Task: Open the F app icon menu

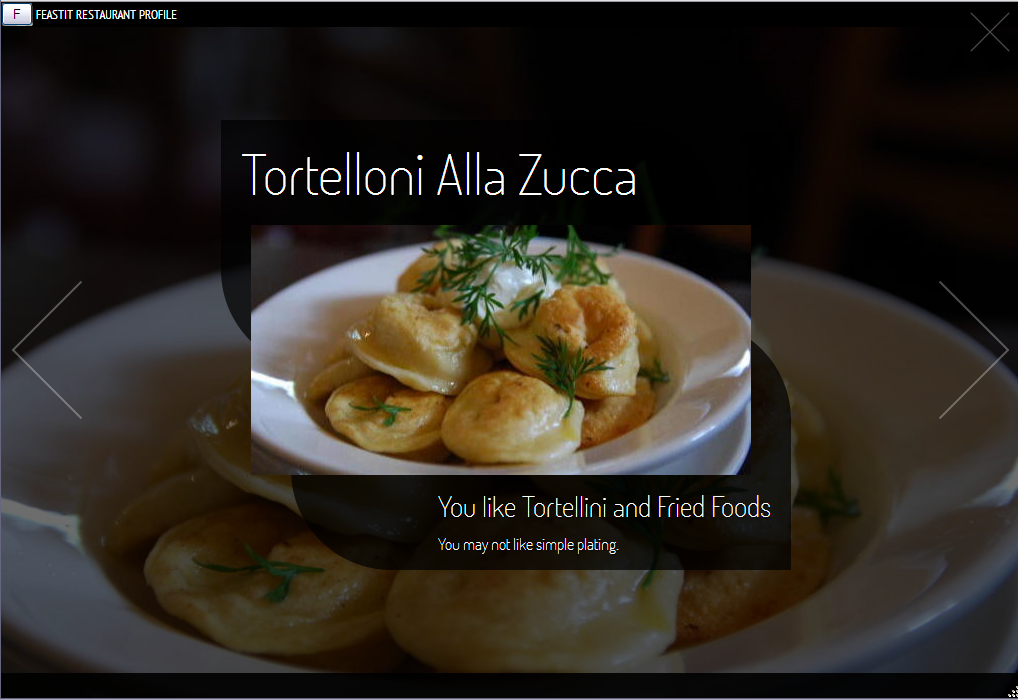Action: tap(17, 14)
